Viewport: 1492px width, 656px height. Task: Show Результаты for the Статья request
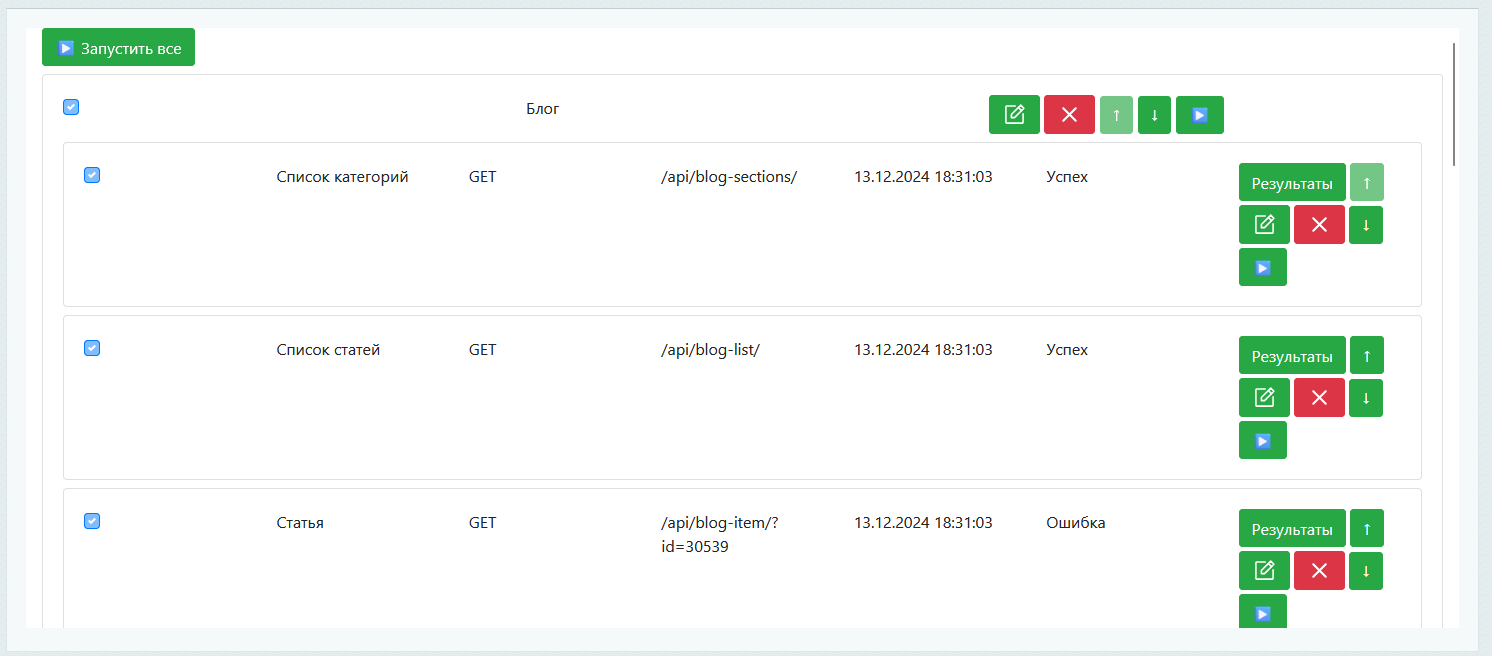[x=1292, y=529]
